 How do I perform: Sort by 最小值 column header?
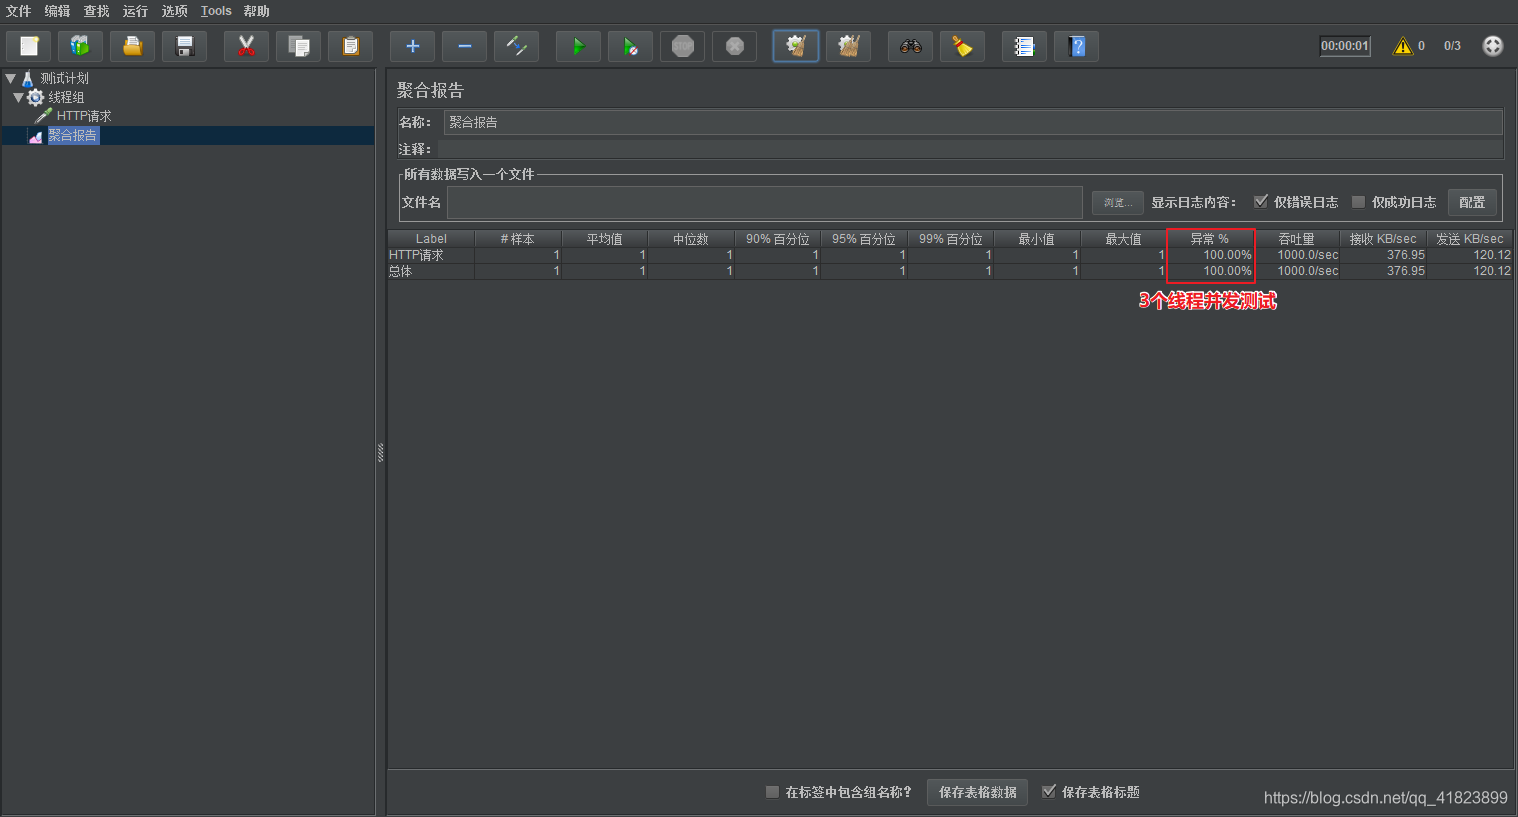pos(1037,239)
